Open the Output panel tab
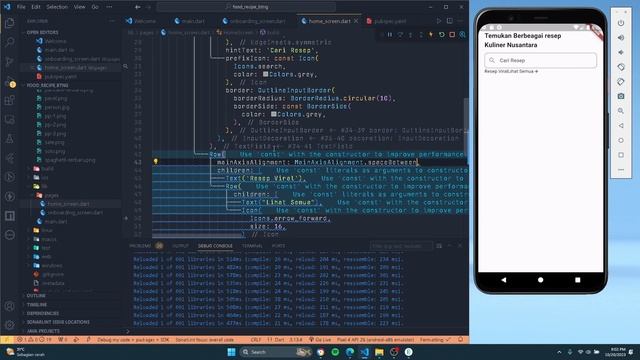Image resolution: width=640 pixels, height=360 pixels. (180, 246)
